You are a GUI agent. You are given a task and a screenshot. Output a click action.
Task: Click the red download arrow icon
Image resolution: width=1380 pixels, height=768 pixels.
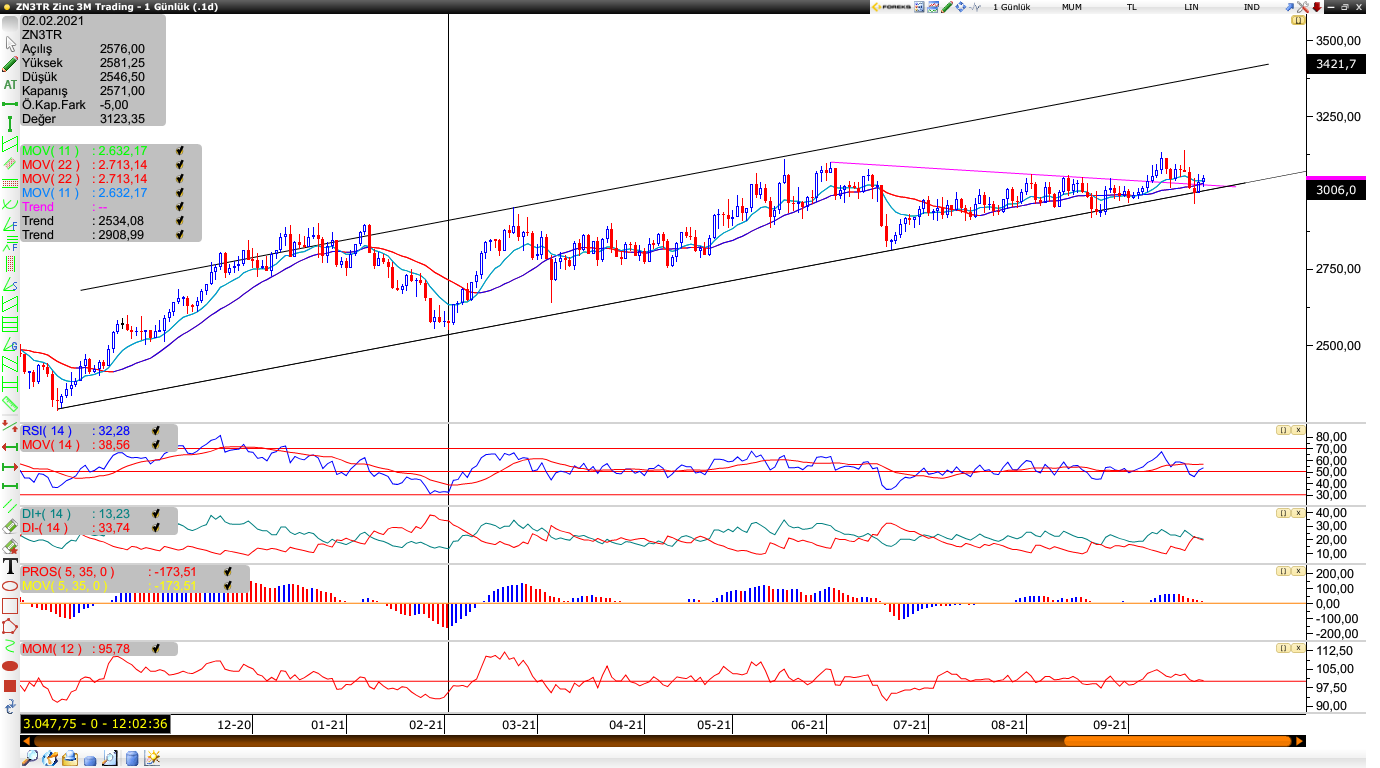tap(1317, 7)
